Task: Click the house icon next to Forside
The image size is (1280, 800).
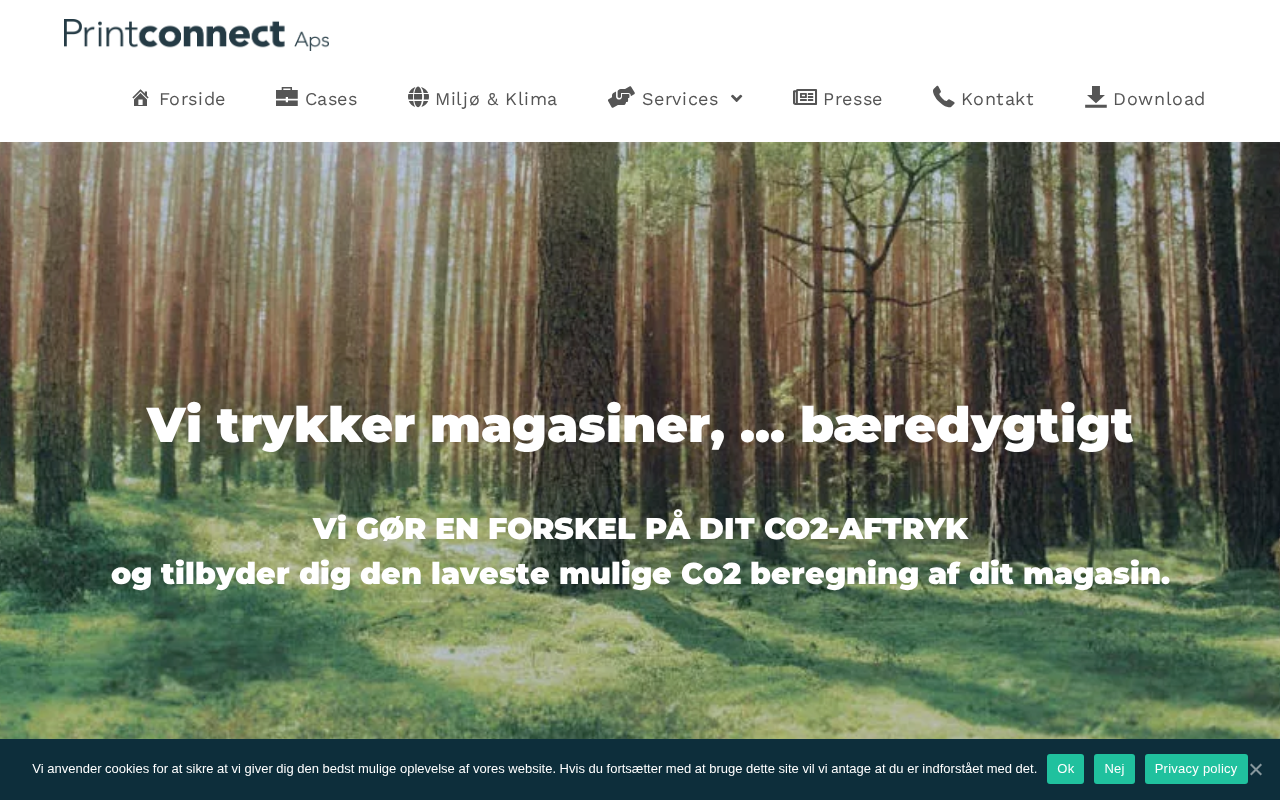Action: click(x=141, y=98)
